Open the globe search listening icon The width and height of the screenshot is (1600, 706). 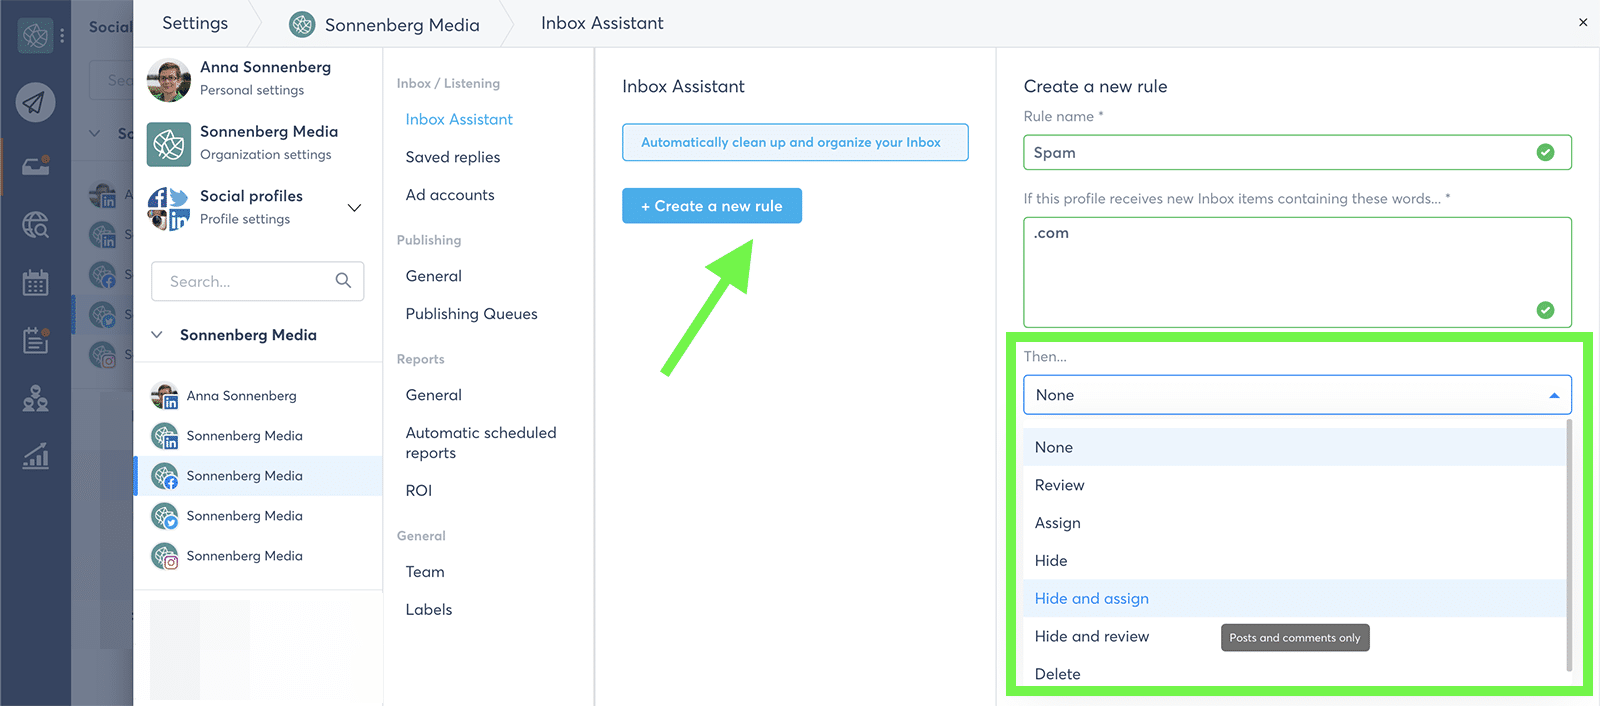[36, 225]
